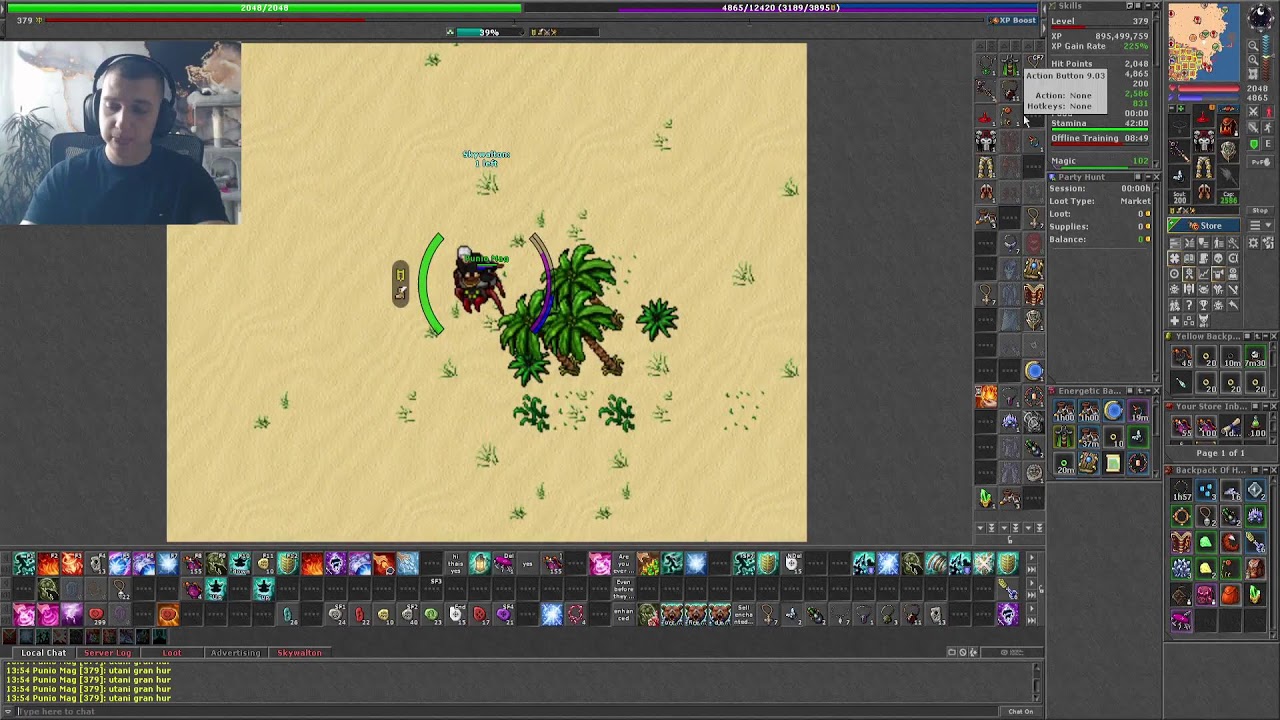The height and width of the screenshot is (720, 1280).
Task: Open the Loot chat tab
Action: 172,653
